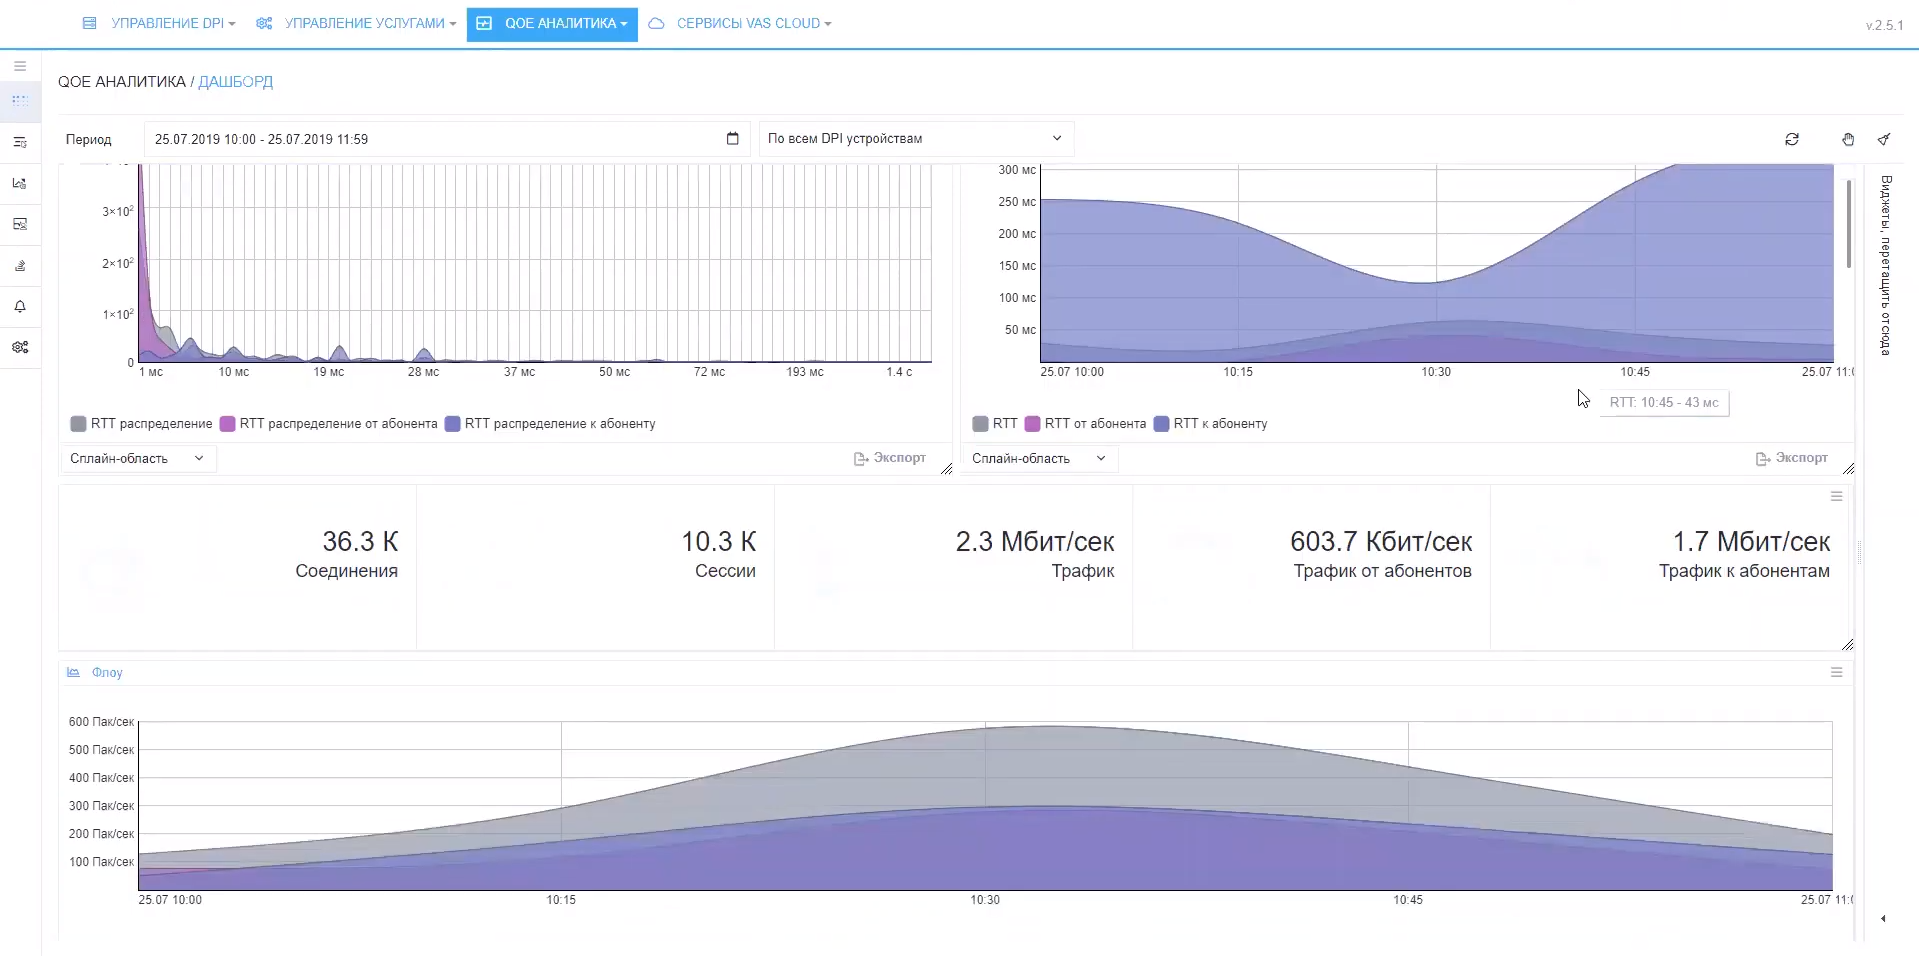Click the Флоу widget title

(107, 672)
